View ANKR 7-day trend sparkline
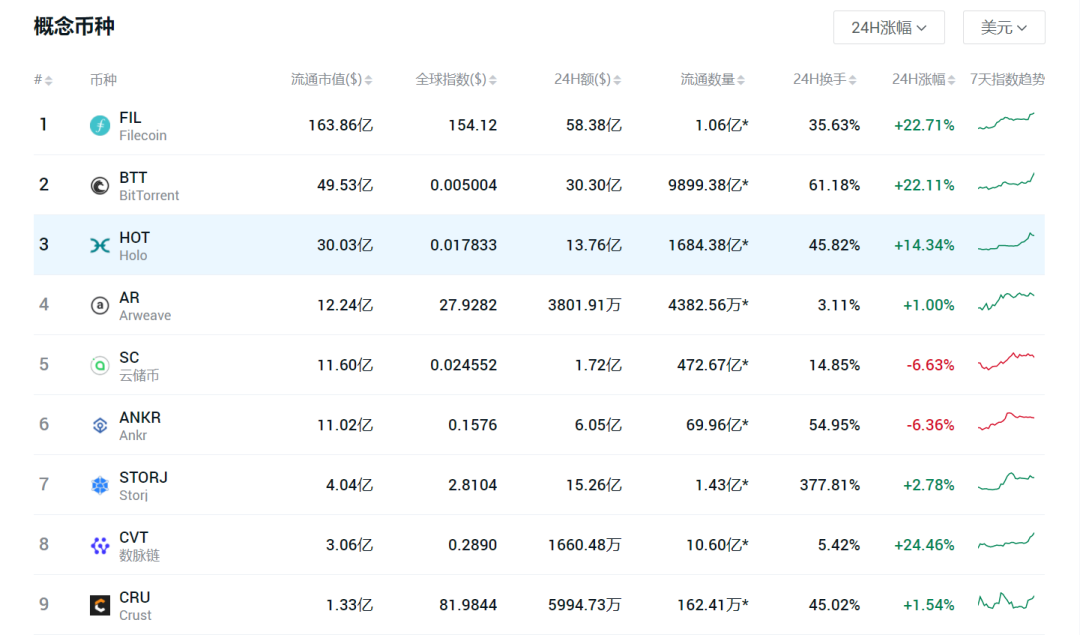 click(x=1006, y=421)
